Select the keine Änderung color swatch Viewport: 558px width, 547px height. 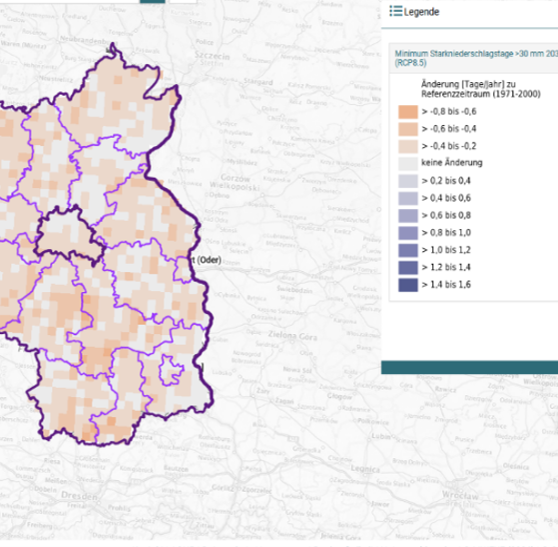point(408,163)
